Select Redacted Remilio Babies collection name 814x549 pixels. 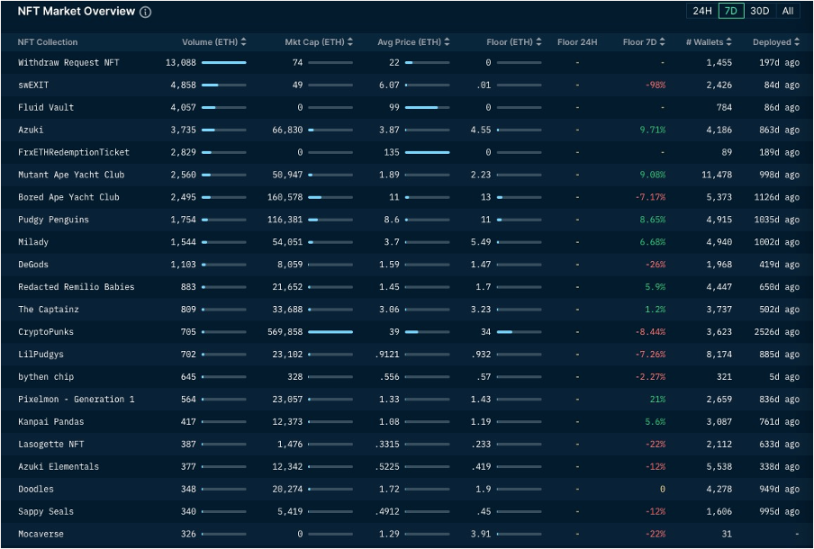76,286
